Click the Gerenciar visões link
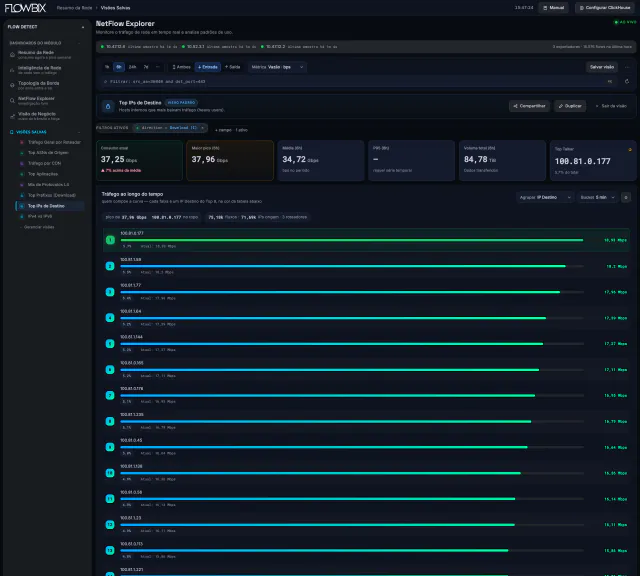The height and width of the screenshot is (576, 640). [x=38, y=227]
